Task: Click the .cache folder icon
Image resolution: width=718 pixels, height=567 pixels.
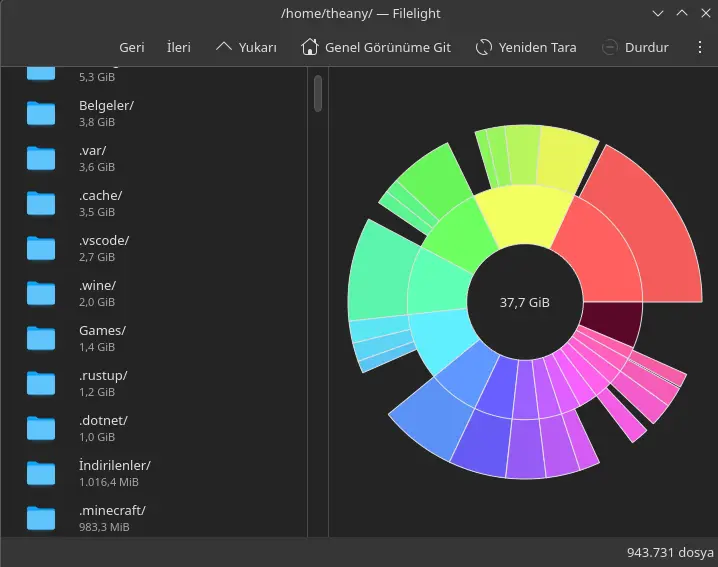Action: [x=41, y=203]
